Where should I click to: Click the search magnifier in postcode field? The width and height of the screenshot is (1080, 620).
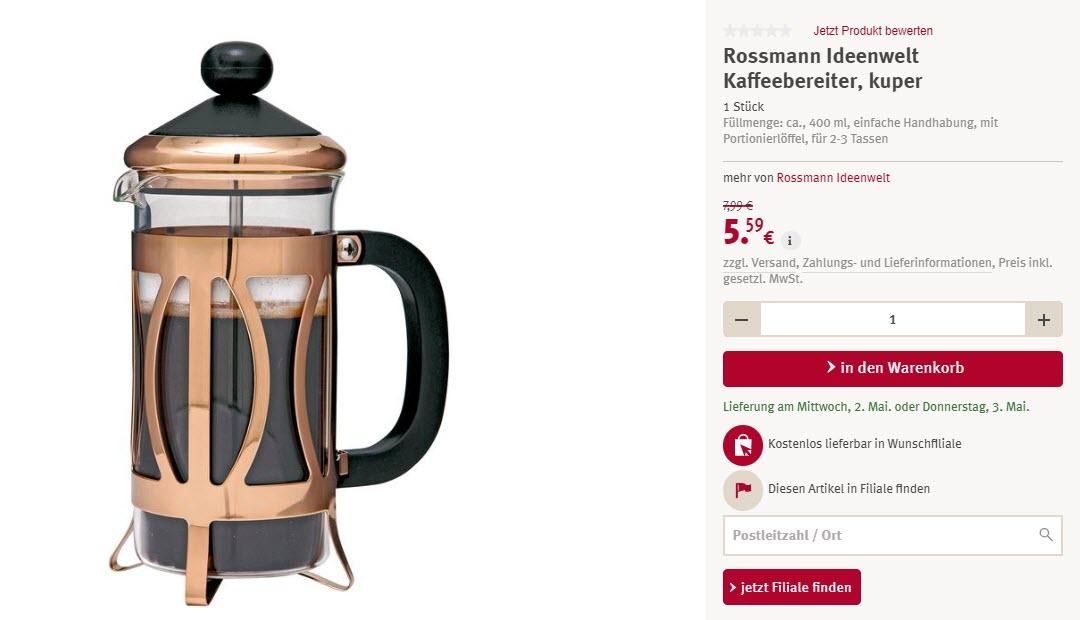click(x=1046, y=535)
